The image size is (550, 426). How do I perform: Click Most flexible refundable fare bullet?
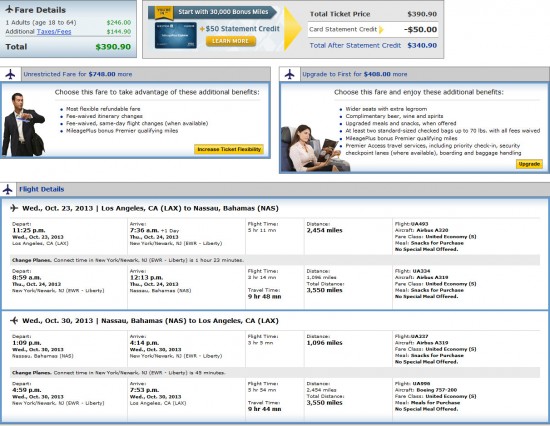(103, 109)
